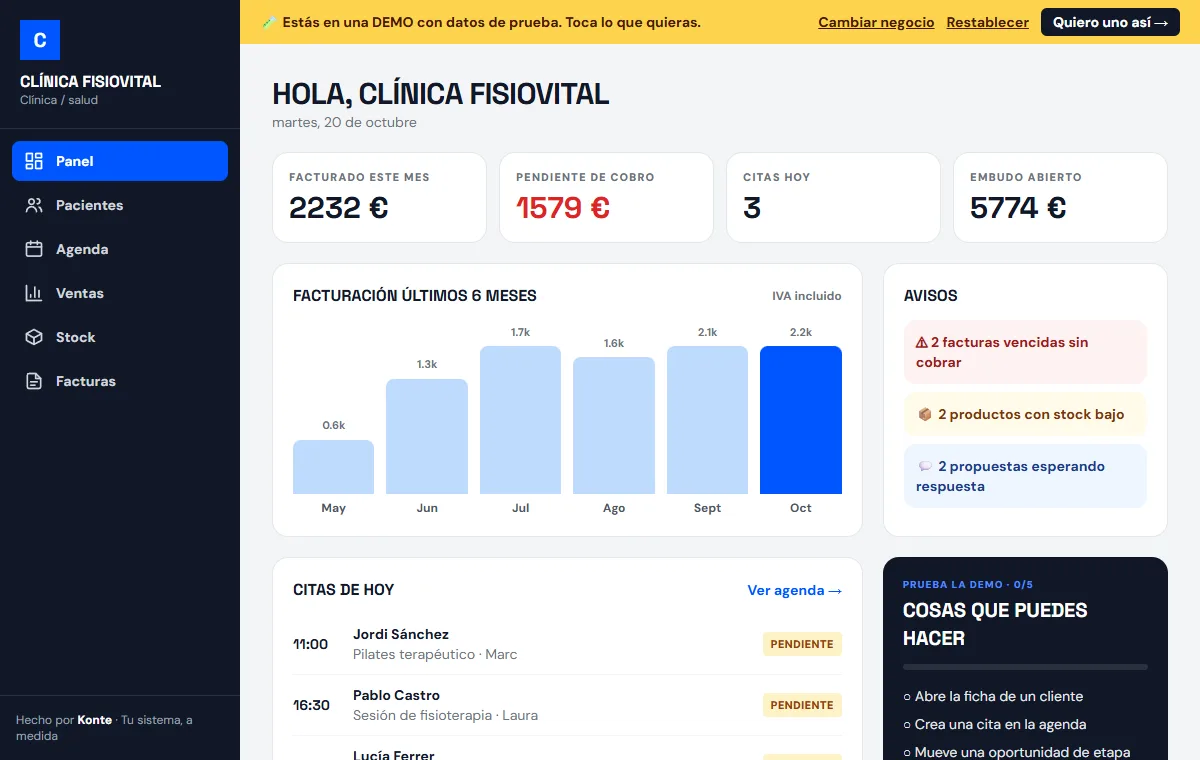Screen dimensions: 1200x760
Task: Click the 11:00 appointment time
Action: coord(311,644)
